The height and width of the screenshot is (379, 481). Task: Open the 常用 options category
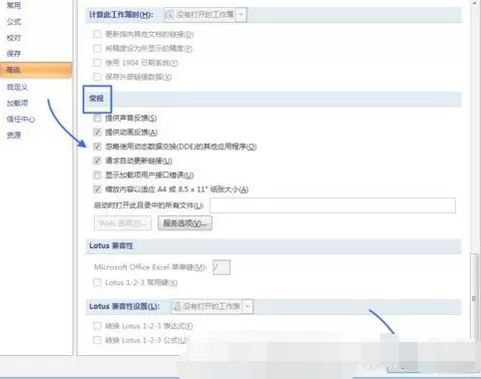point(14,5)
